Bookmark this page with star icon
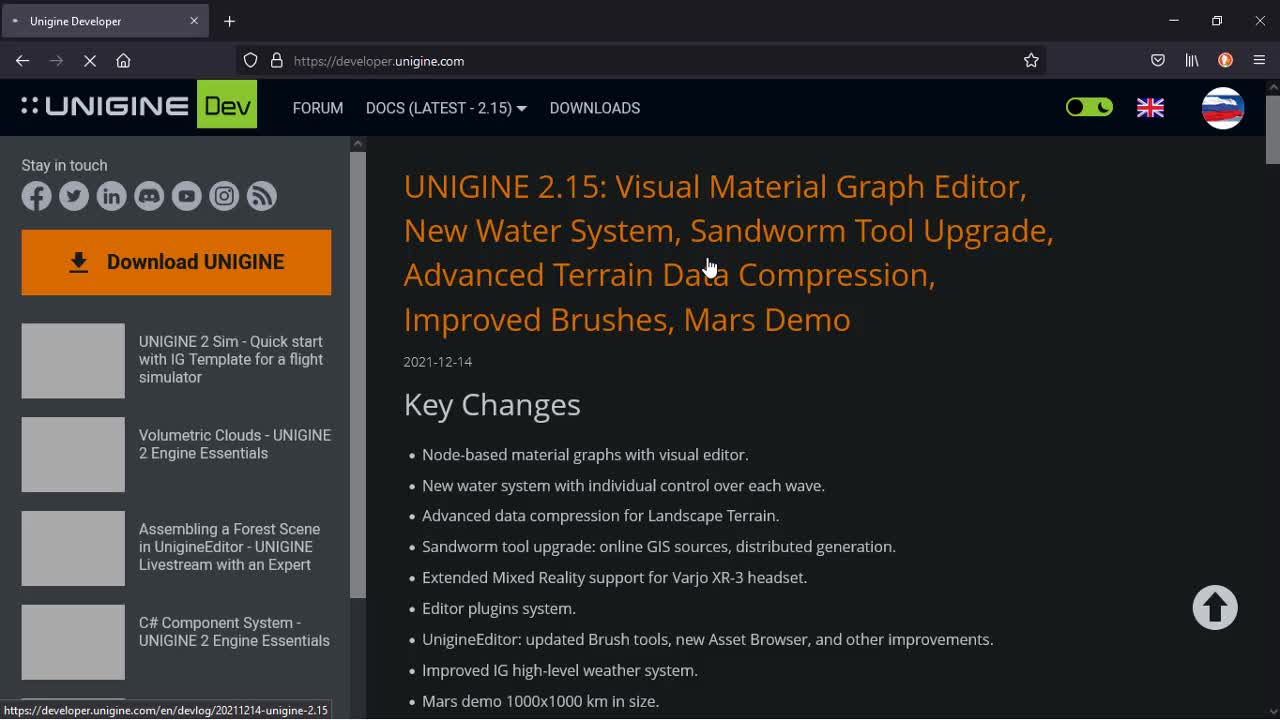This screenshot has height=720, width=1280. [1031, 61]
